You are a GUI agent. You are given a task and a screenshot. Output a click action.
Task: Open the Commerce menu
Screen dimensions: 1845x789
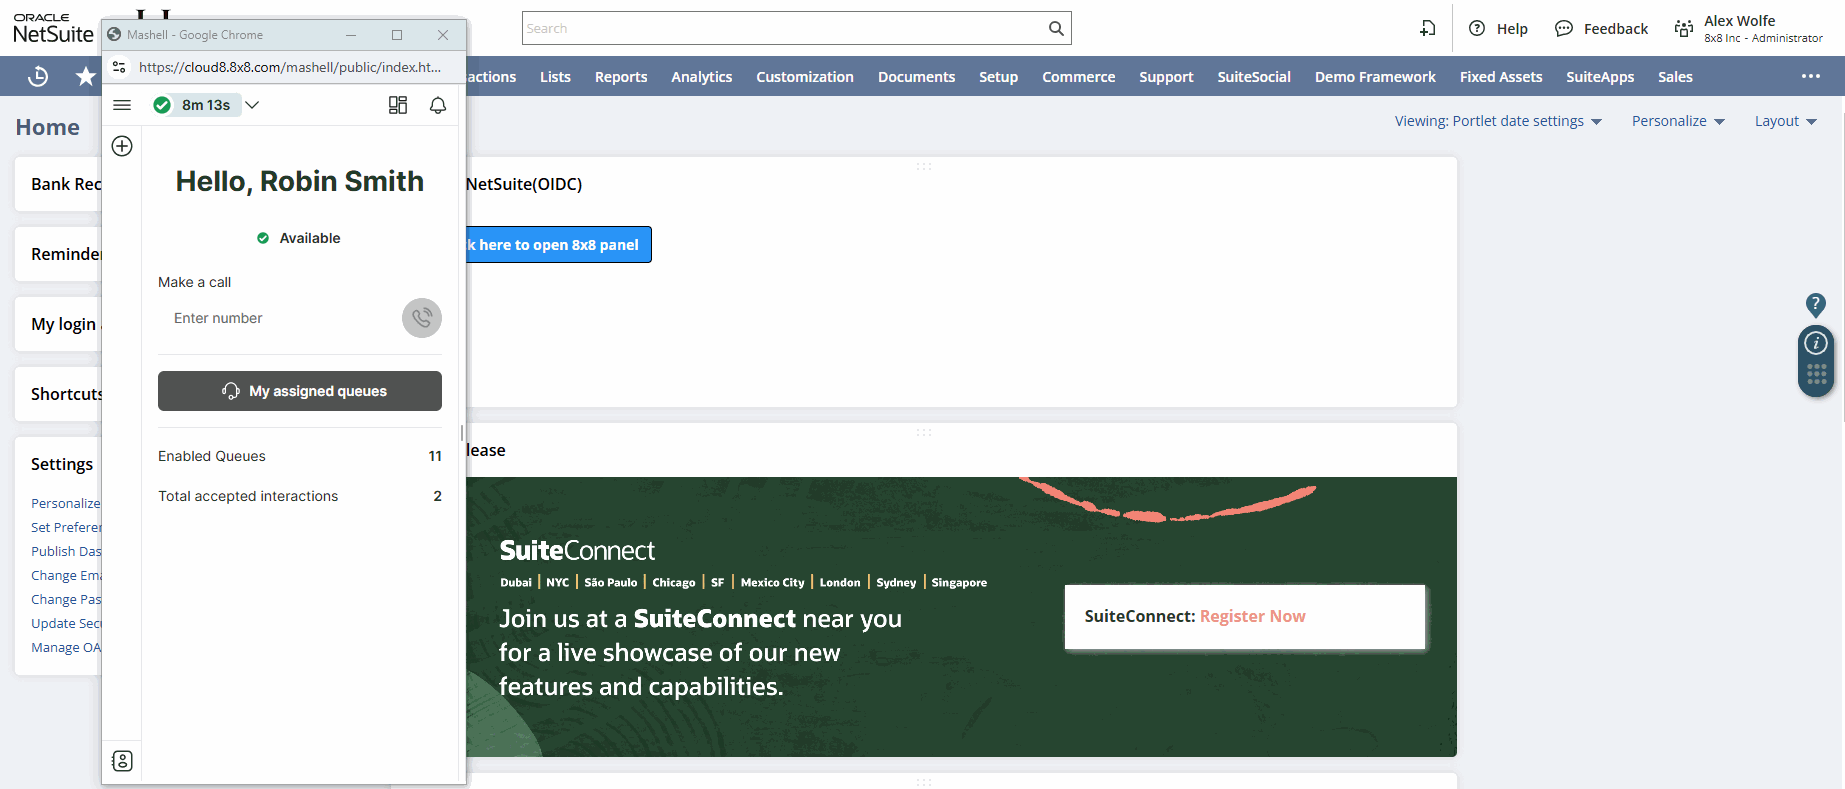pos(1078,77)
